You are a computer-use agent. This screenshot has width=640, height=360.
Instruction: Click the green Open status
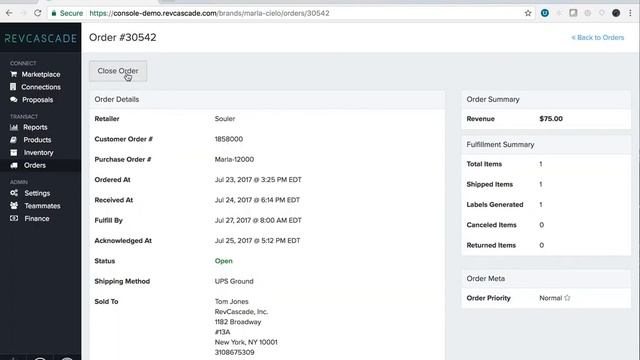point(224,261)
